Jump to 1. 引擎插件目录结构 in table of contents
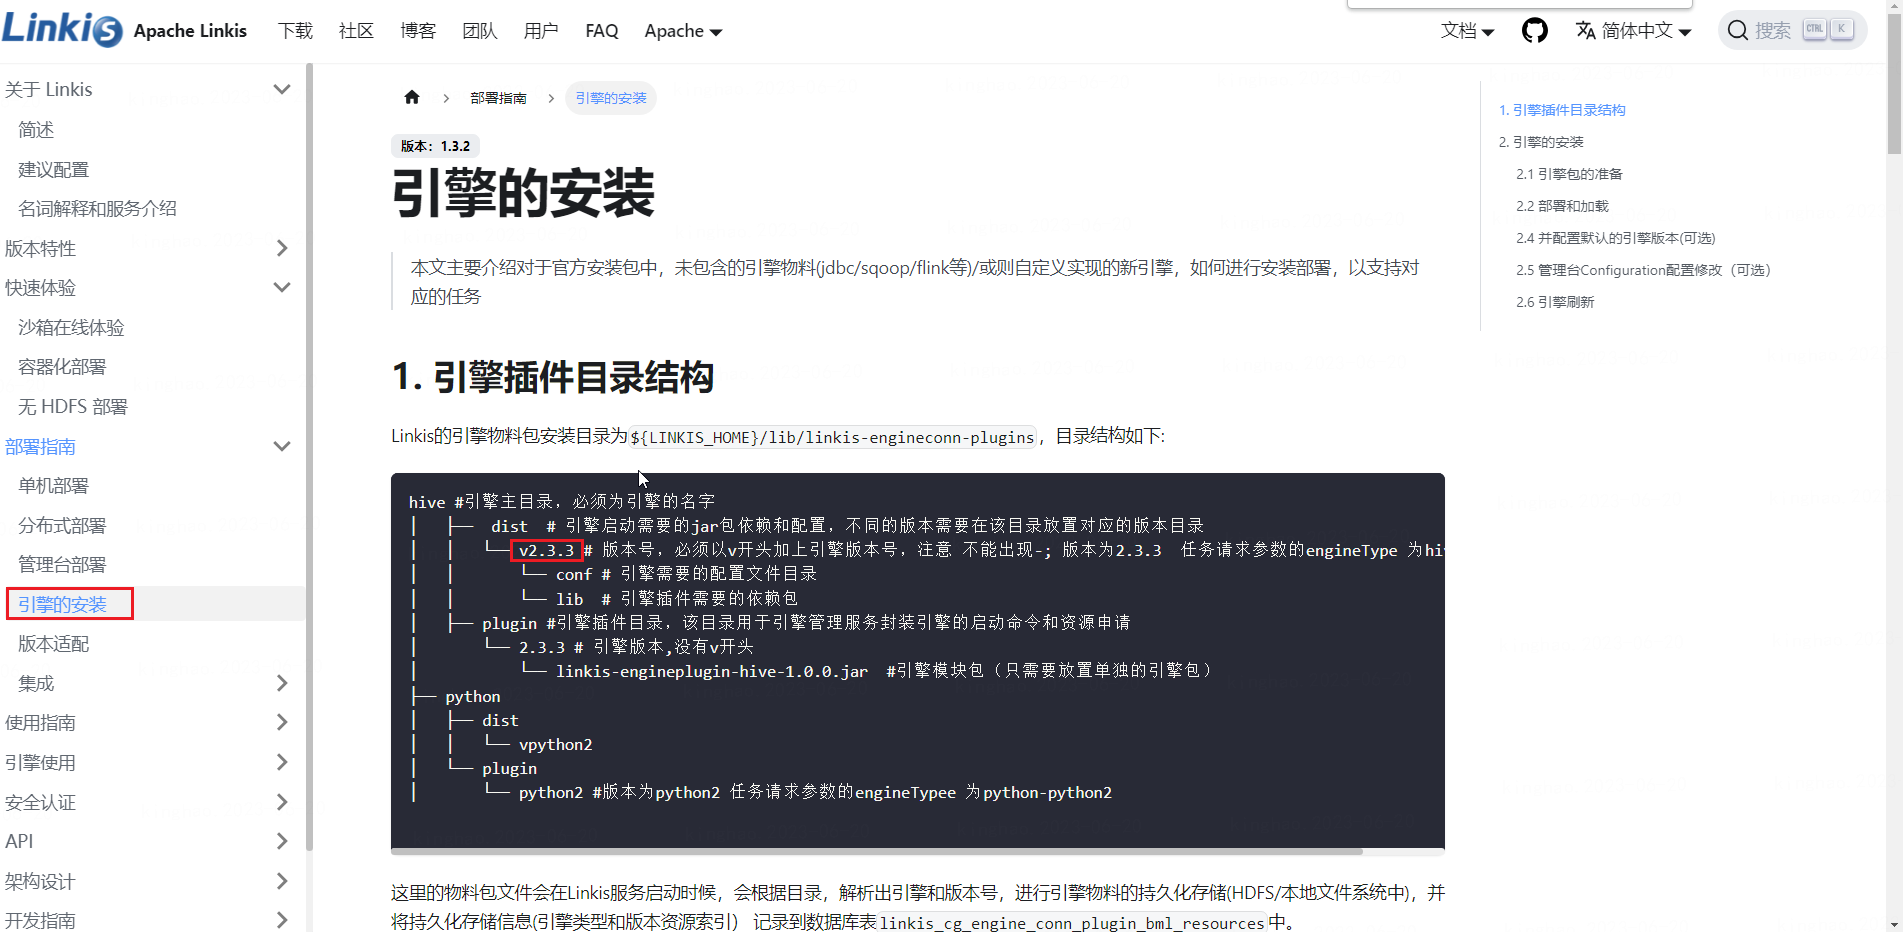 1562,110
